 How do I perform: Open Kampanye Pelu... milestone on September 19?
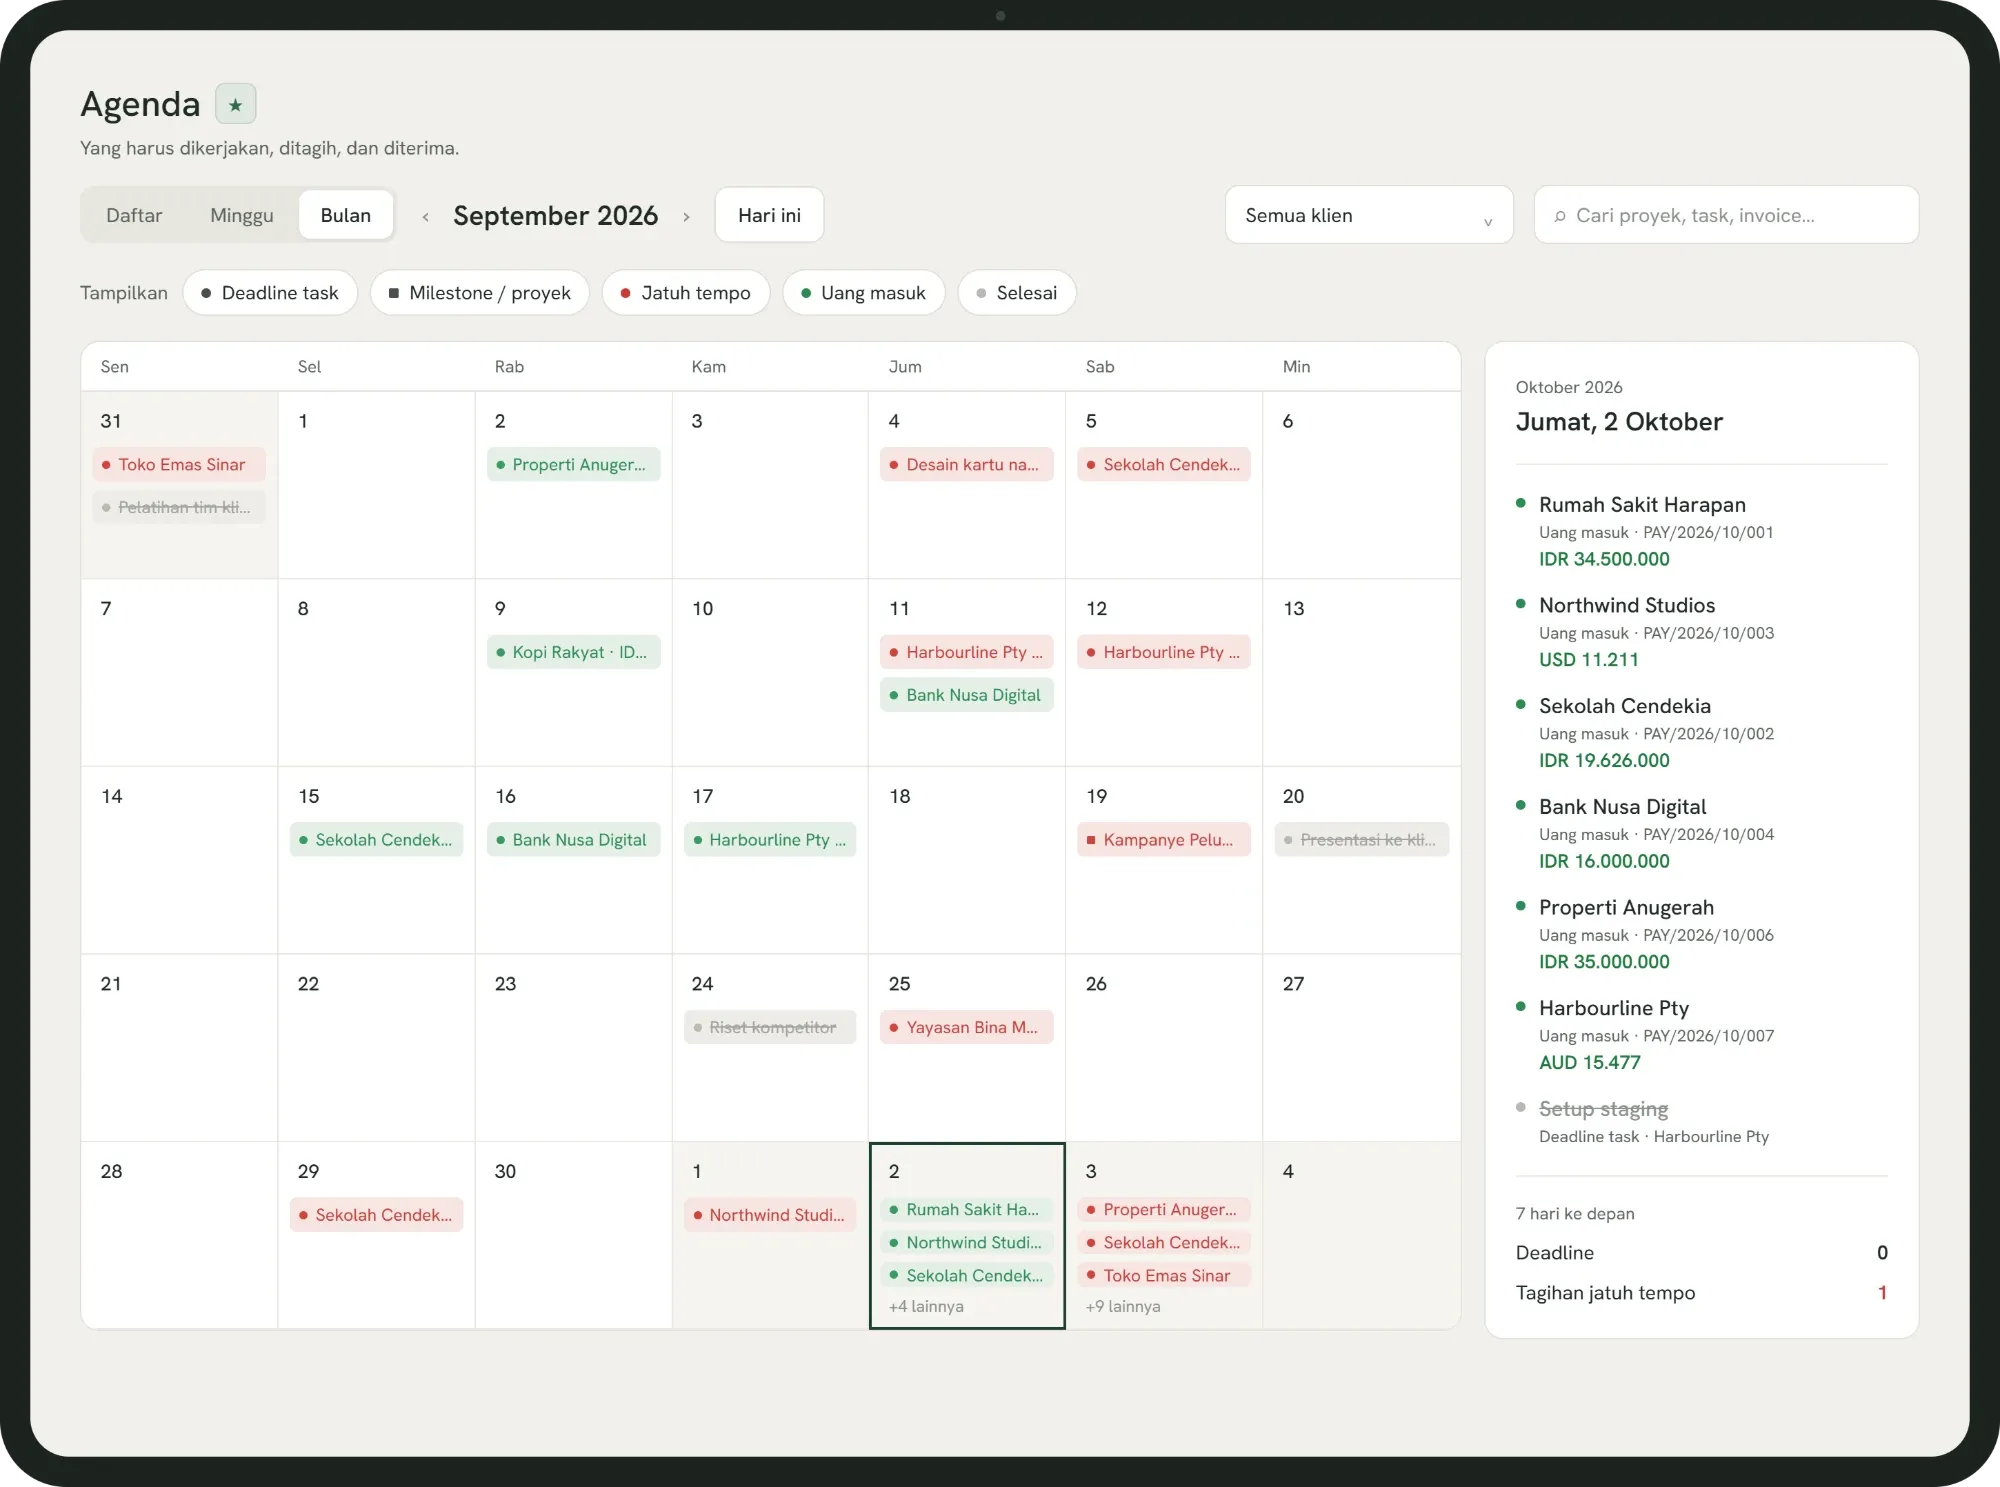tap(1164, 840)
